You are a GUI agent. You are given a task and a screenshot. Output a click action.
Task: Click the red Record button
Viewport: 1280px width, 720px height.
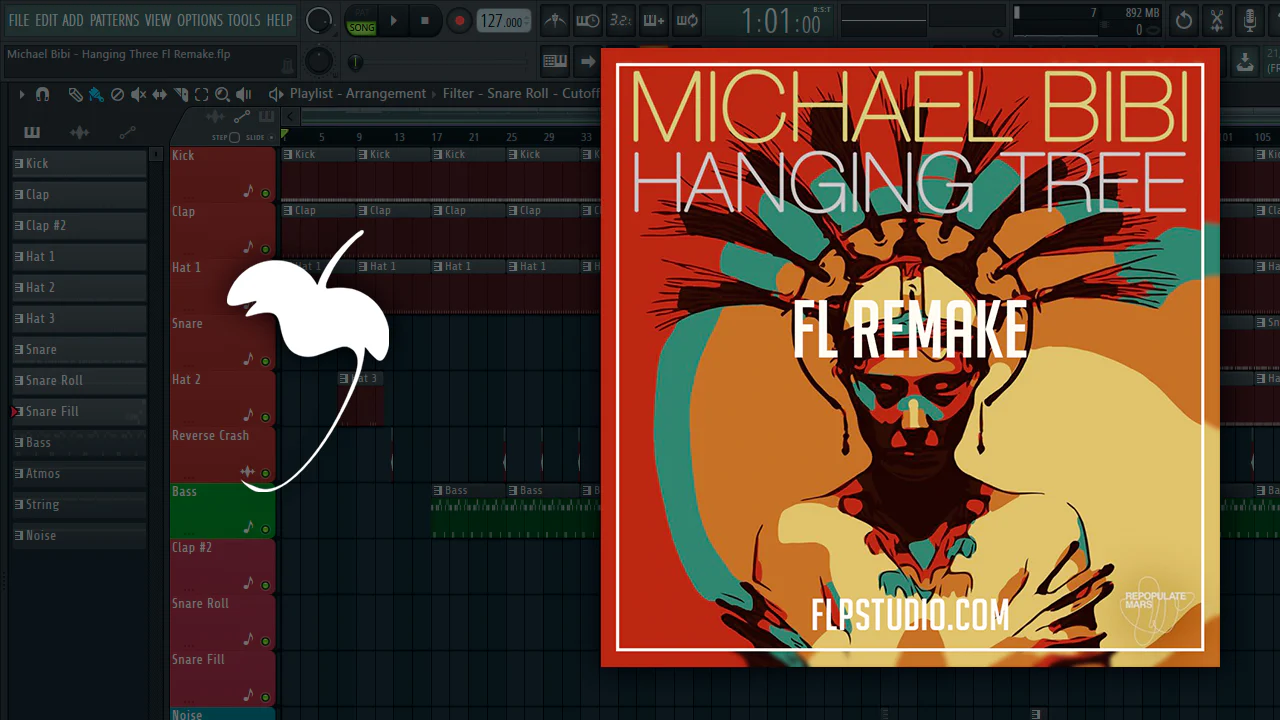[459, 21]
